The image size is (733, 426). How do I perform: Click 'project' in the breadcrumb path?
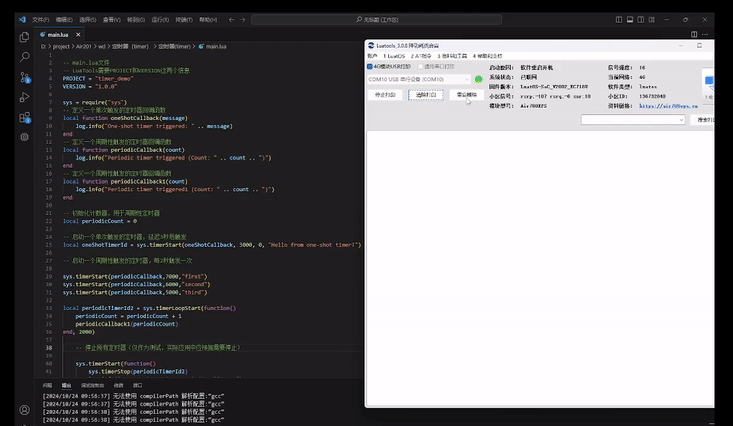[61, 46]
